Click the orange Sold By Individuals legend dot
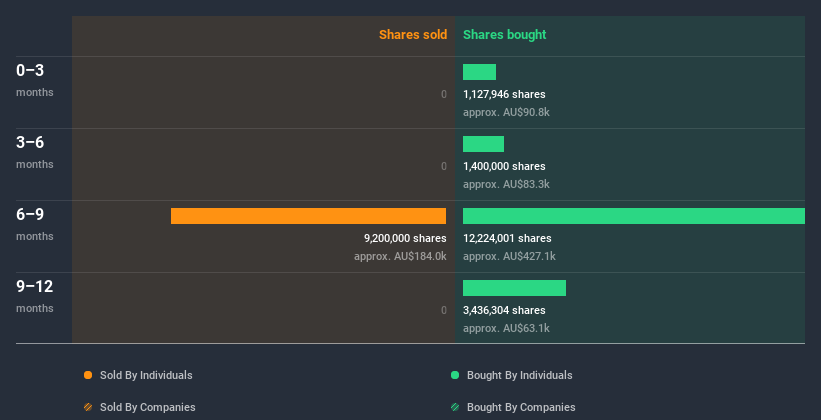 click(88, 375)
